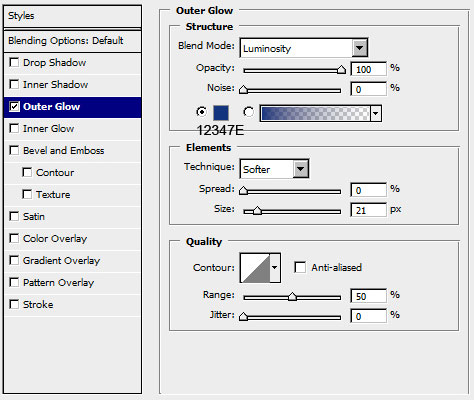Uncheck the Outer Glow checkbox
Screen dimensions: 474x400
[x=14, y=107]
